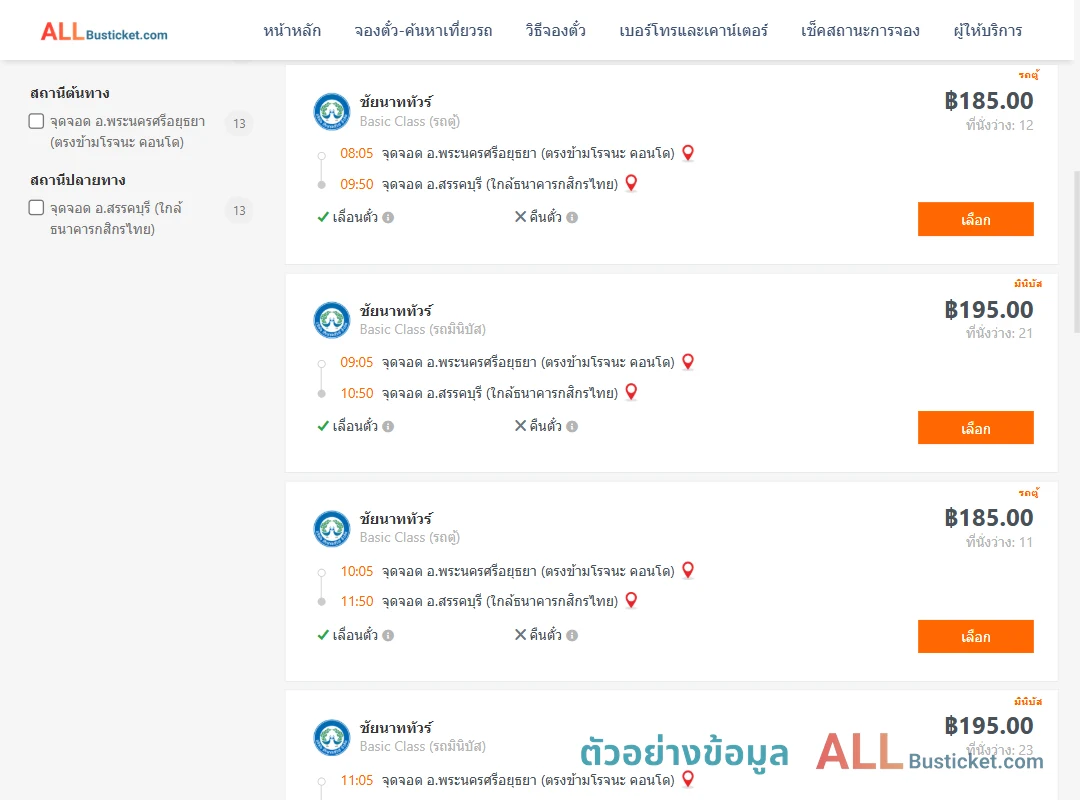Click ที่นั่งว่าง: 11 seat count
The width and height of the screenshot is (1080, 800).
tap(999, 542)
